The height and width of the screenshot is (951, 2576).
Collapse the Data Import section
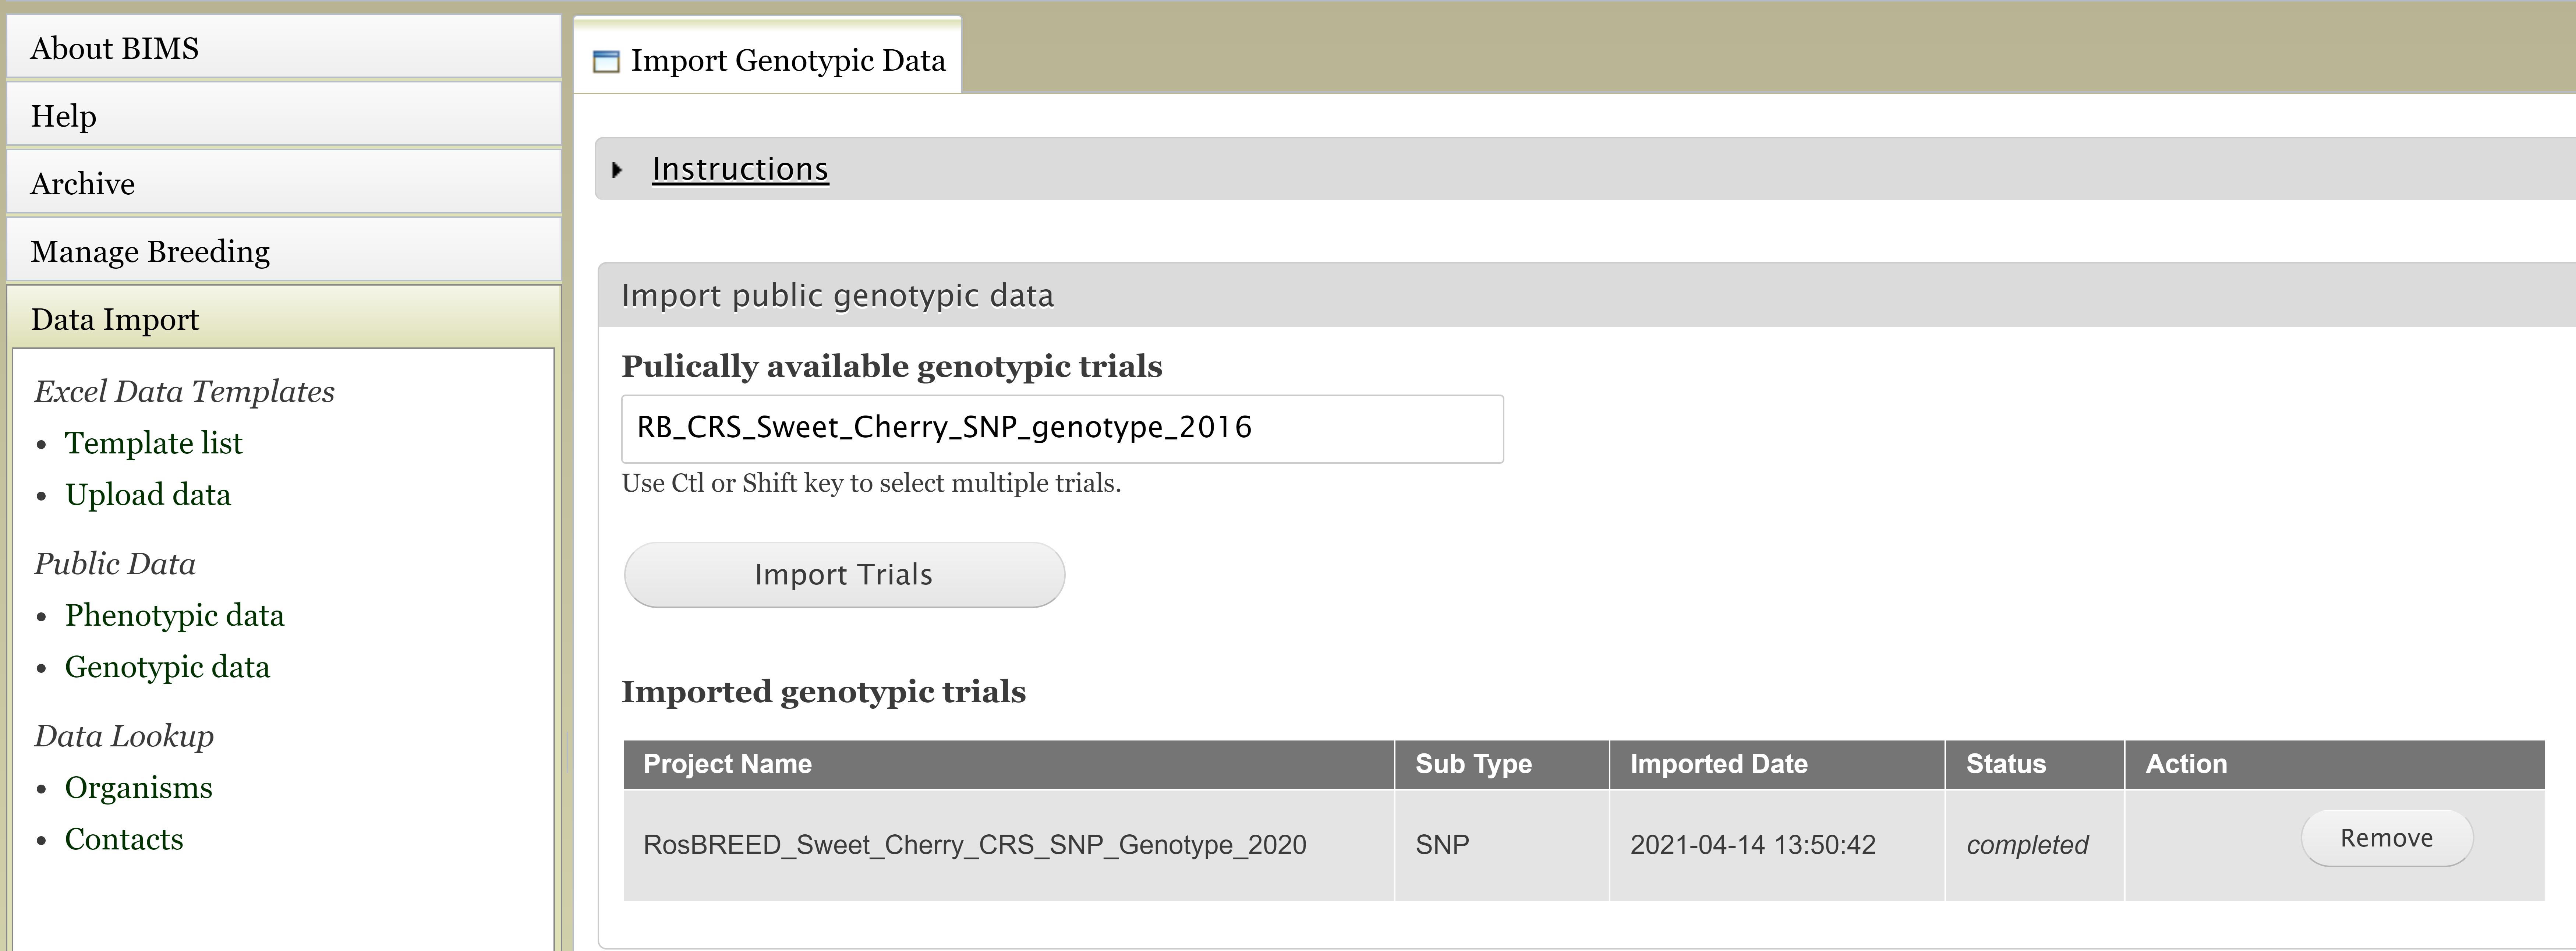284,318
